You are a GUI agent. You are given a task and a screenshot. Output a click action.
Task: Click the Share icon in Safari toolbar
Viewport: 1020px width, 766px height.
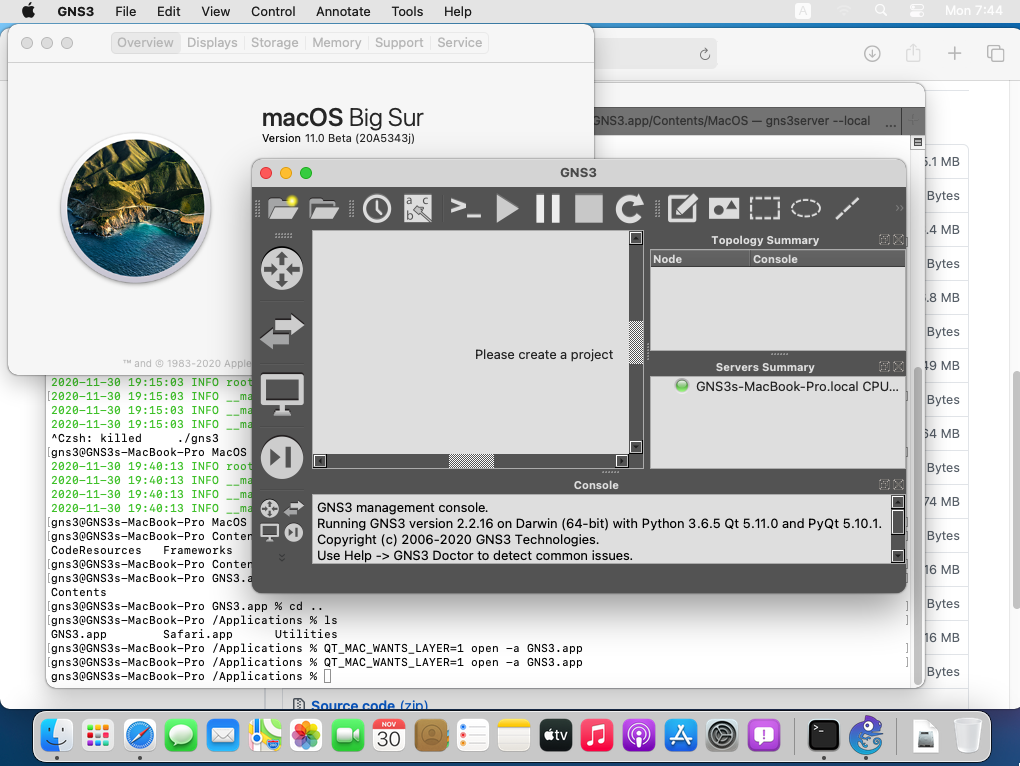coord(913,53)
